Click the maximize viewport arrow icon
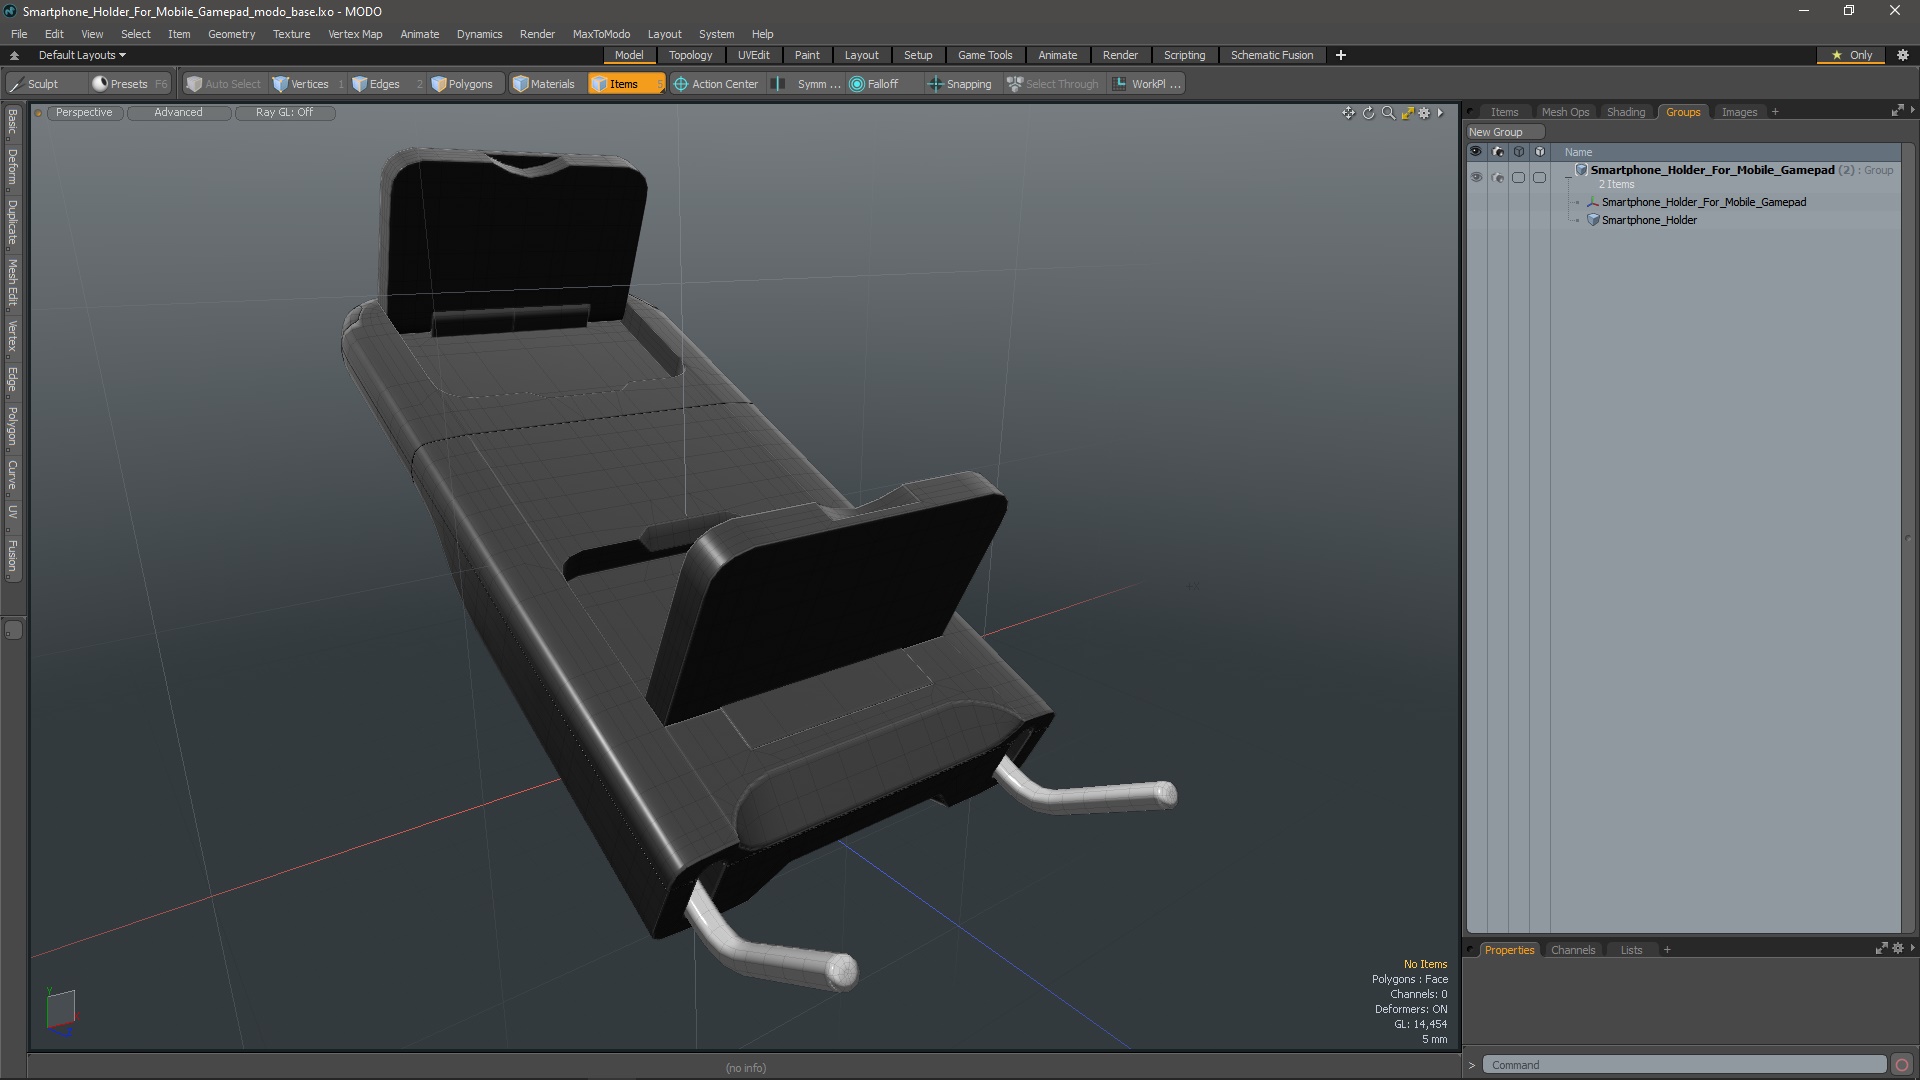 click(x=1407, y=113)
